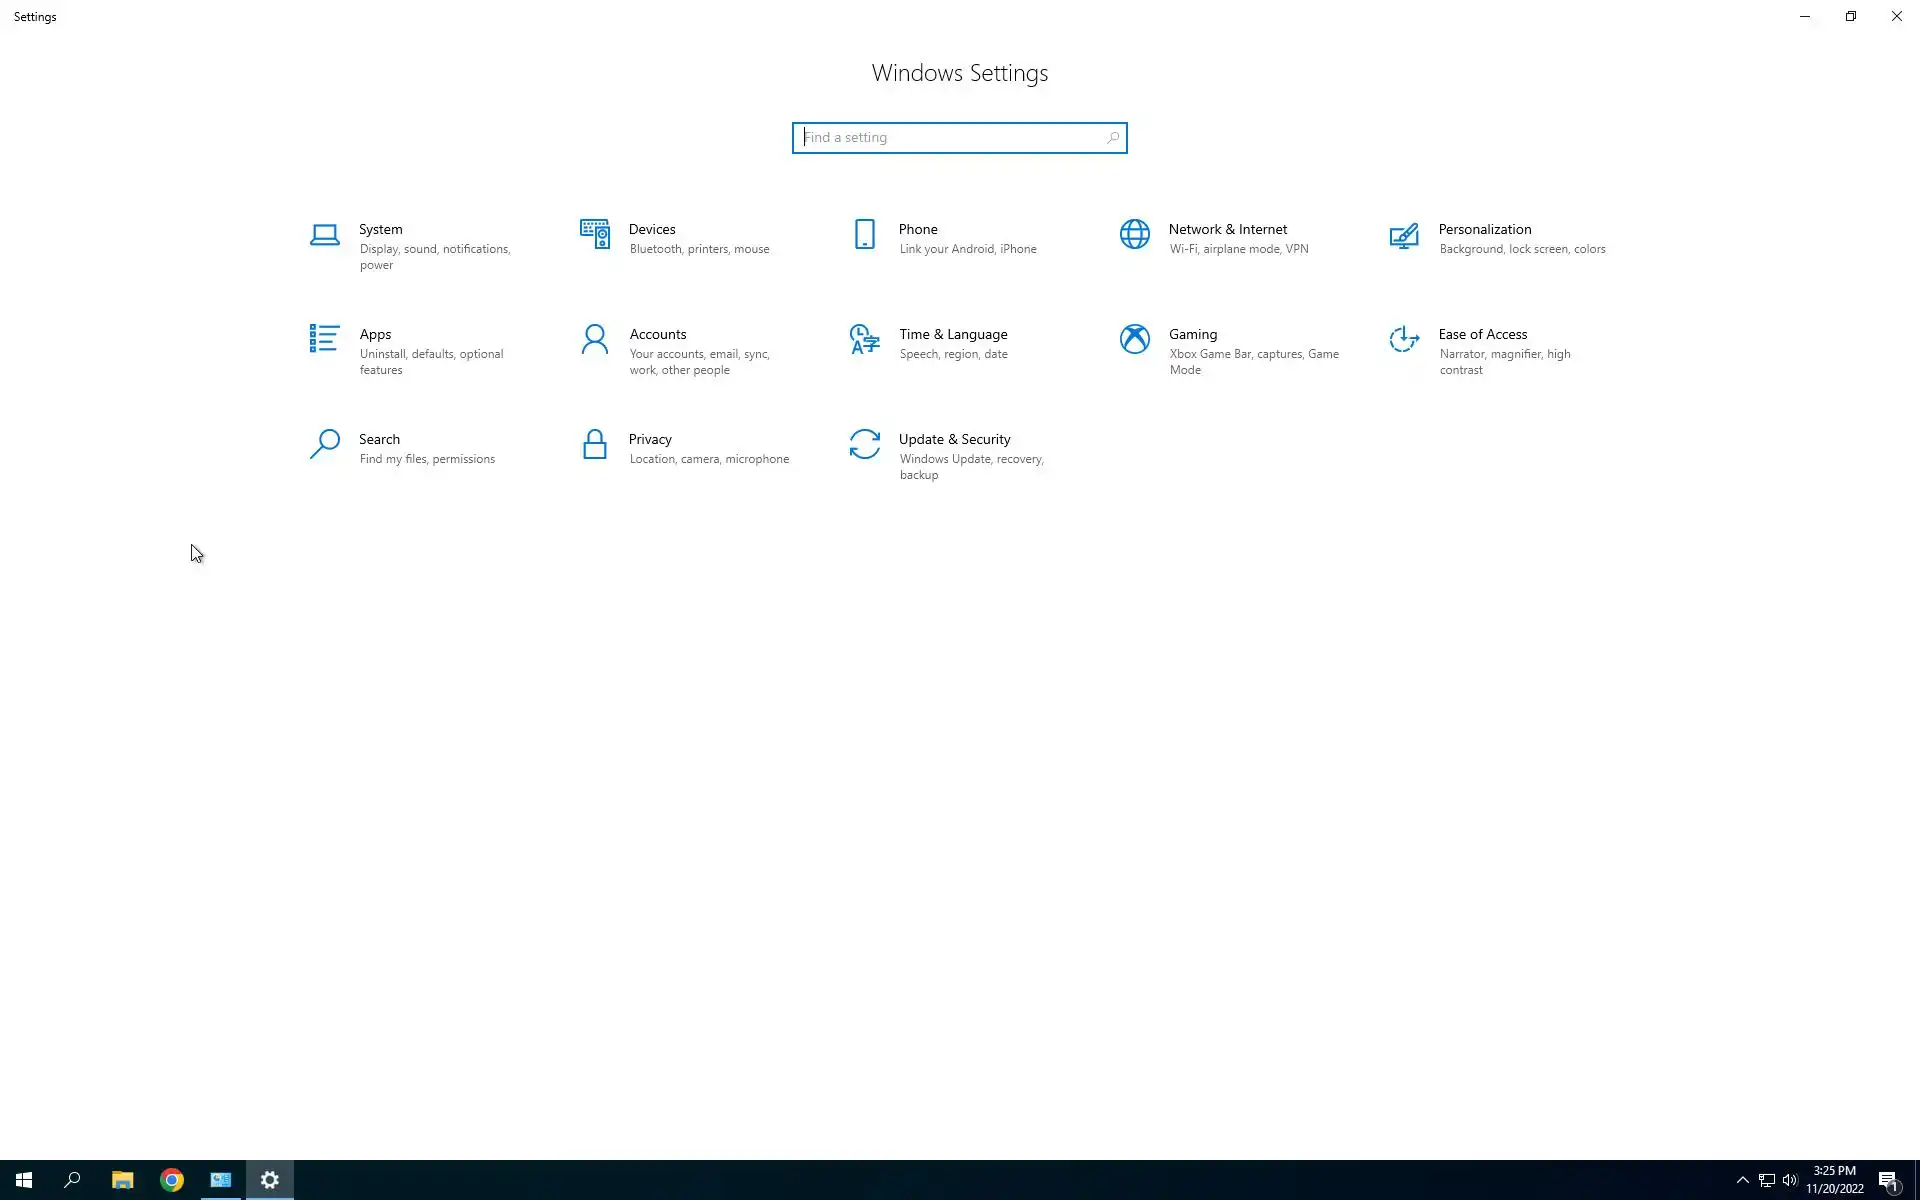Click the Time & Language icon
Viewport: 1920px width, 1200px height.
pyautogui.click(x=864, y=339)
